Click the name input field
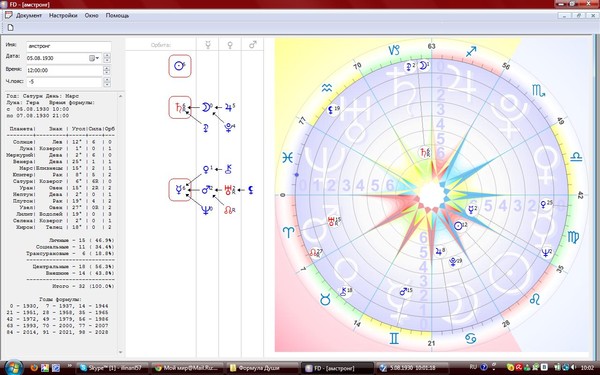Screen dimensions: 600x375 coord(68,46)
